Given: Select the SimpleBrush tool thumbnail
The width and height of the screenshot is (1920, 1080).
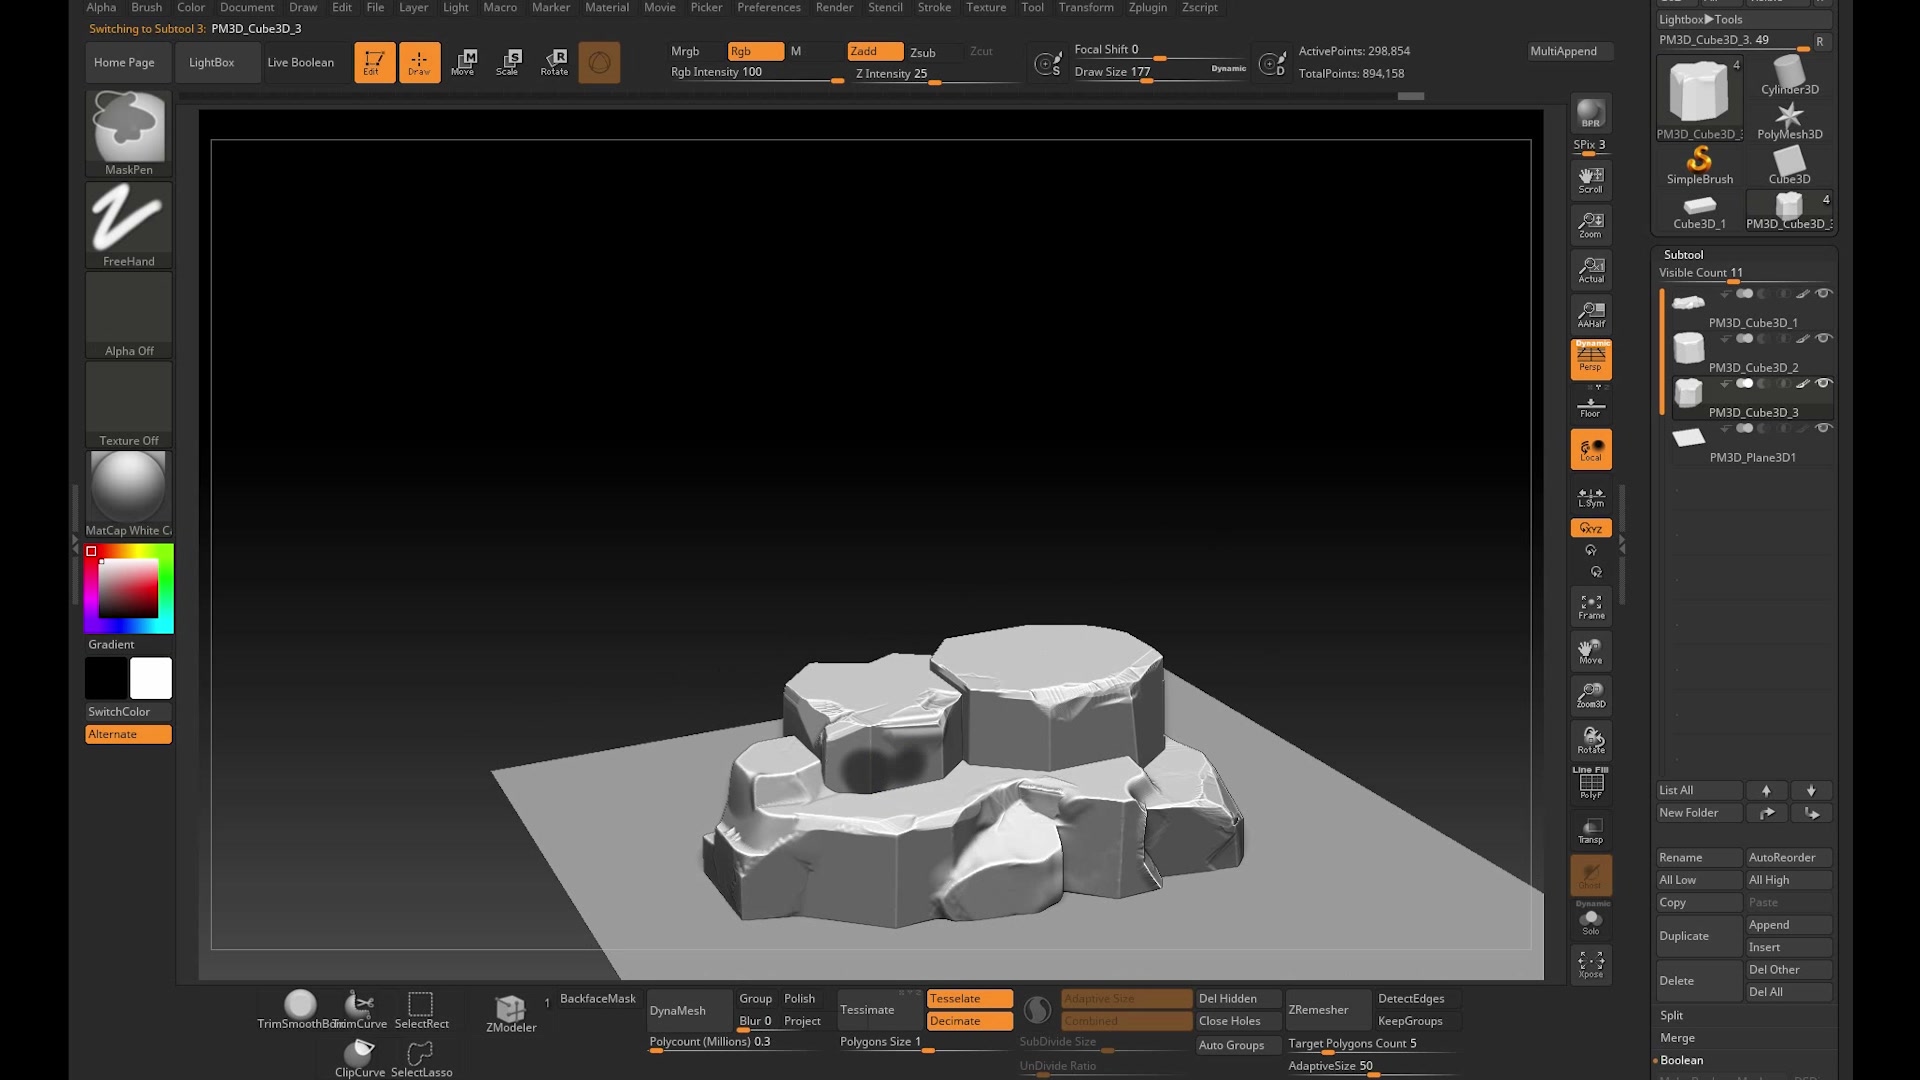Looking at the screenshot, I should (x=1699, y=163).
